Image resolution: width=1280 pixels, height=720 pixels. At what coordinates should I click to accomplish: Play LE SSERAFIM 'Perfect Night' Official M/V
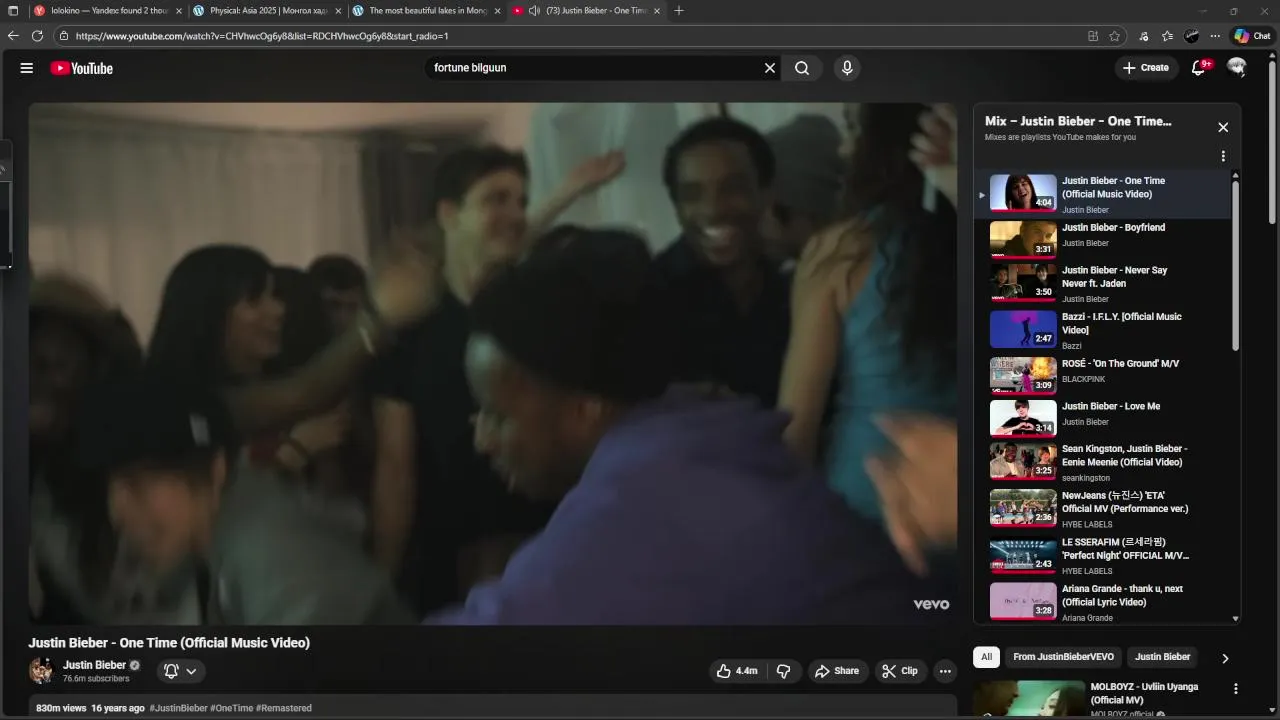(1103, 555)
